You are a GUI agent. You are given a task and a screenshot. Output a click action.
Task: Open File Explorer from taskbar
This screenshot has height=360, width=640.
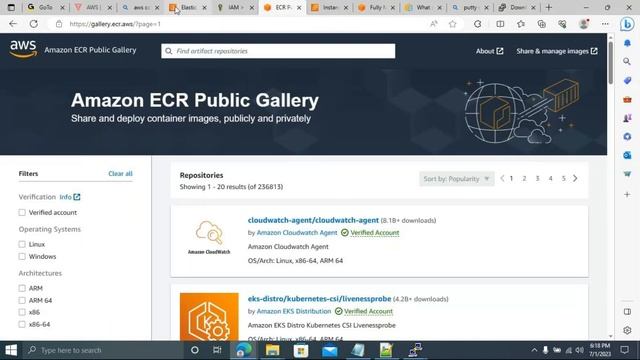point(272,350)
